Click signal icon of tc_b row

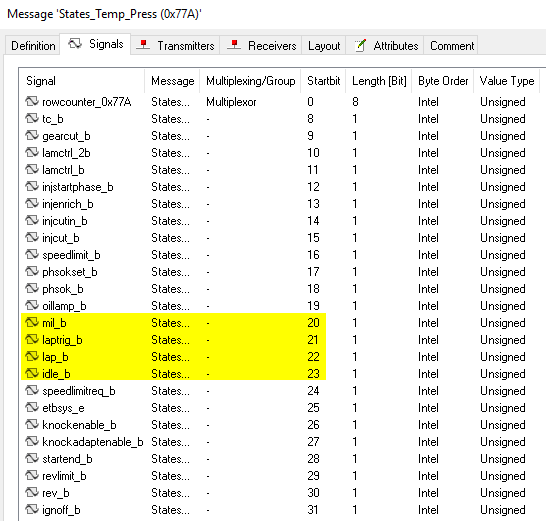[x=32, y=118]
